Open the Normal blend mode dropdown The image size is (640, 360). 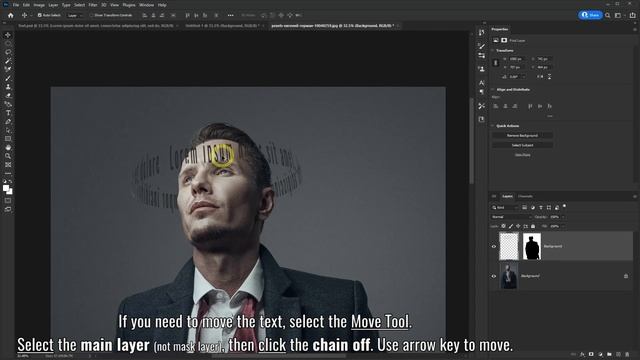pos(511,217)
